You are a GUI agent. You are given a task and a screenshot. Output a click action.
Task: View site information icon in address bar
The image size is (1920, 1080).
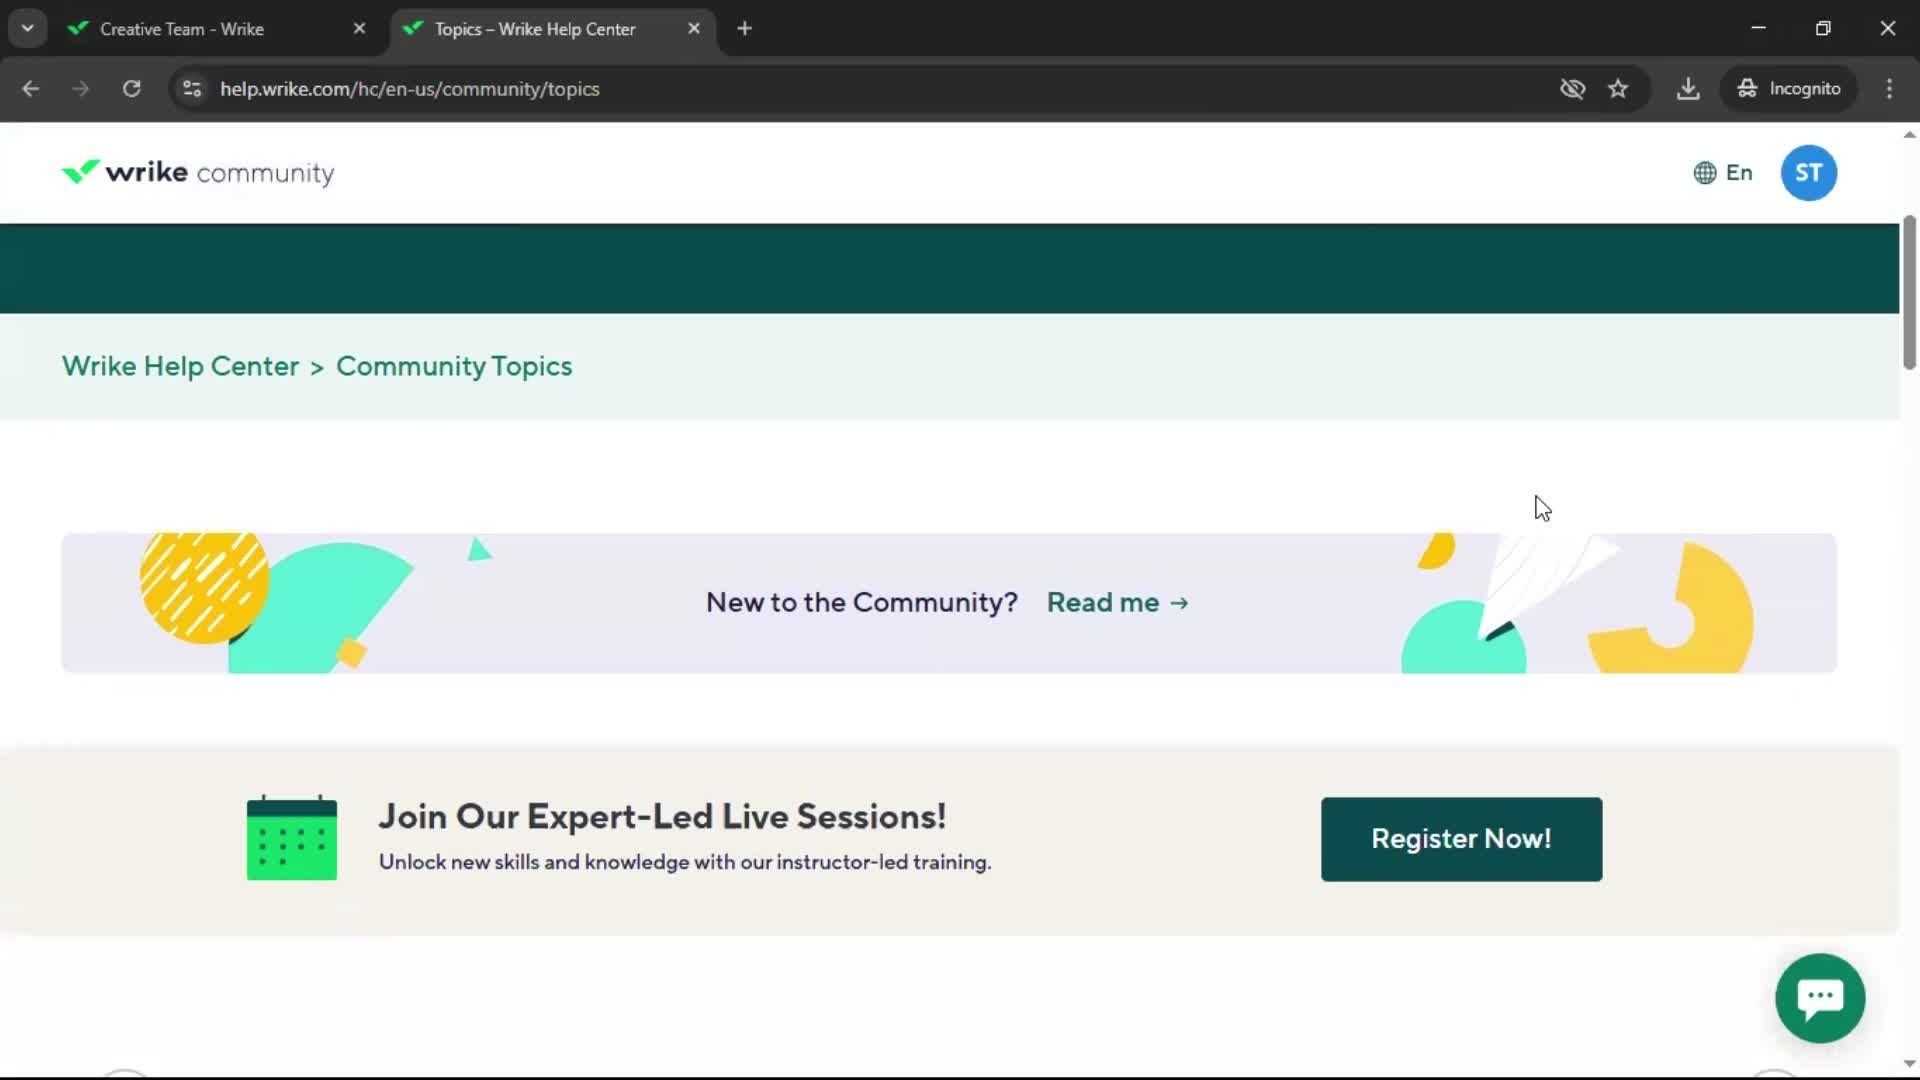tap(192, 89)
